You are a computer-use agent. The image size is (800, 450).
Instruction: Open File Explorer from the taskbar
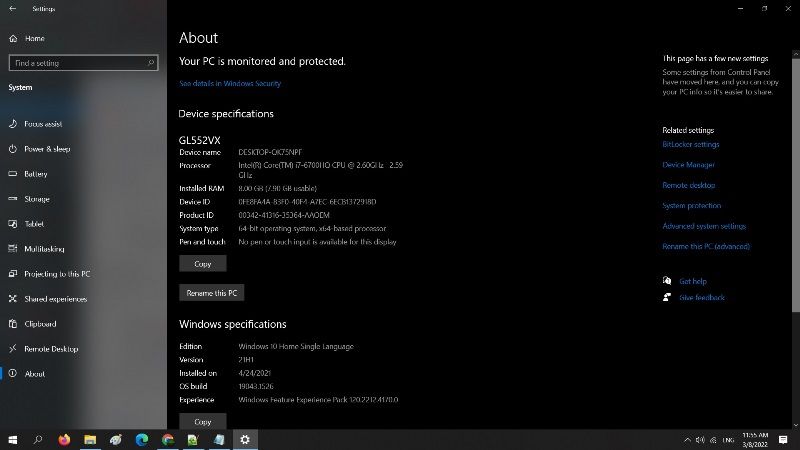pos(90,439)
